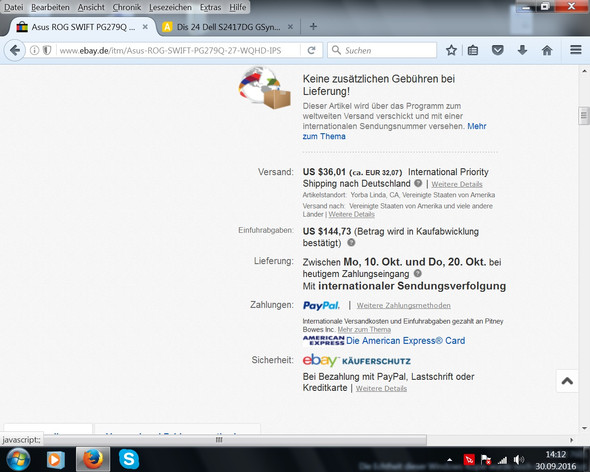Open Skype from the taskbar
The image size is (590, 472).
point(129,460)
